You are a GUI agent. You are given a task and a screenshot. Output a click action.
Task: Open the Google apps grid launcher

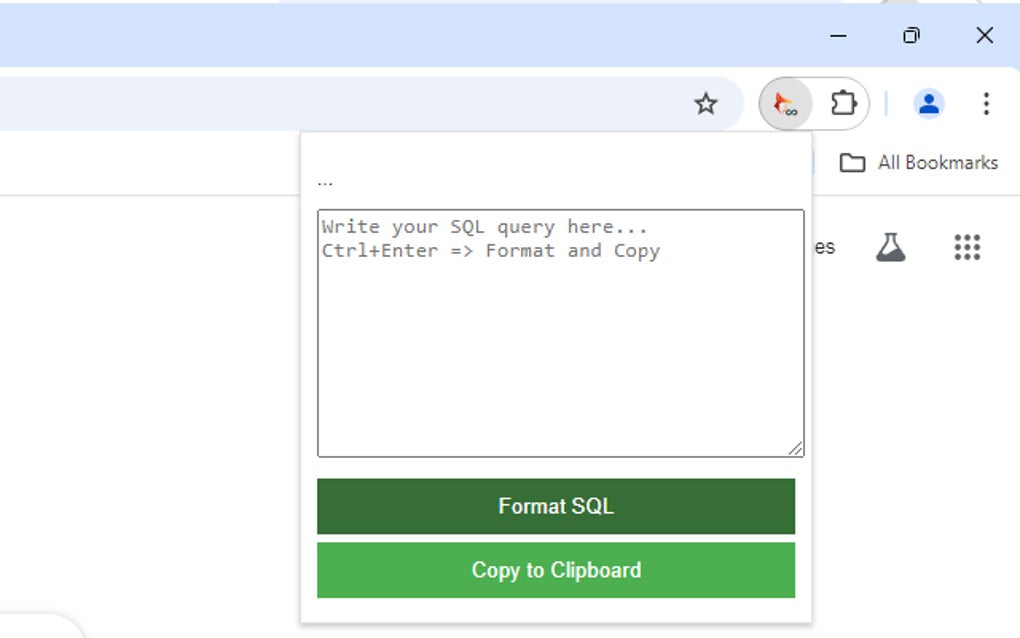[x=967, y=247]
